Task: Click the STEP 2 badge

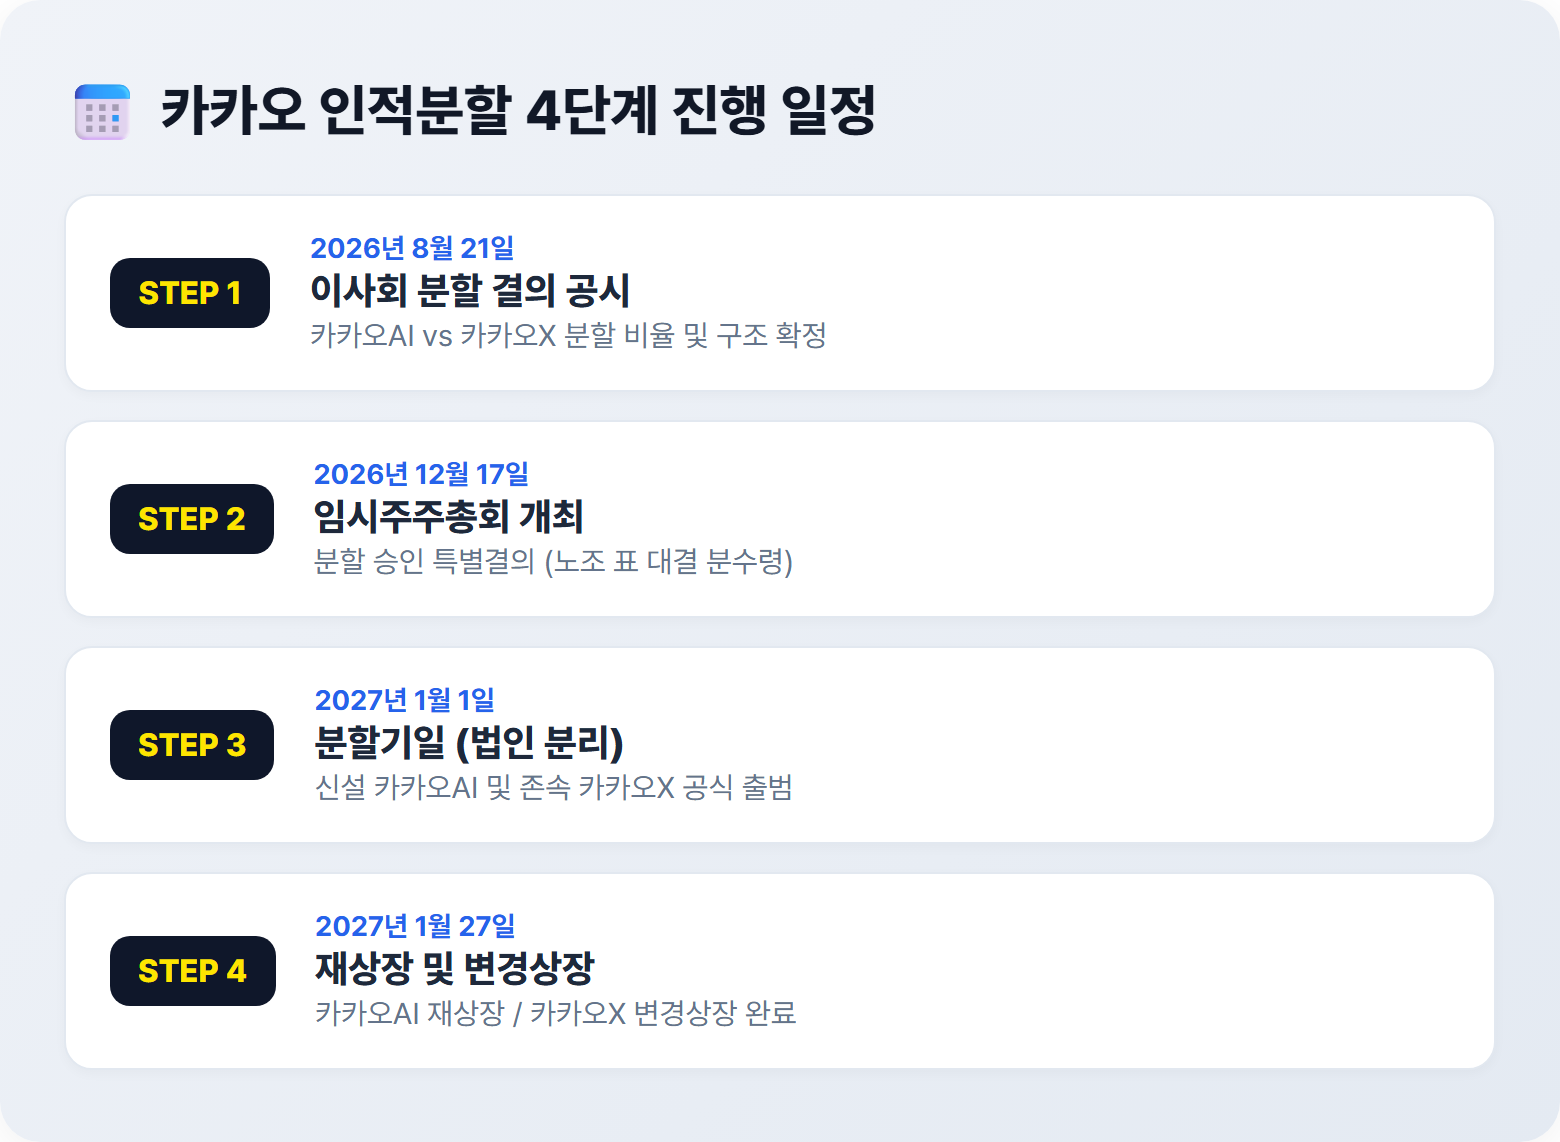Action: click(x=192, y=519)
